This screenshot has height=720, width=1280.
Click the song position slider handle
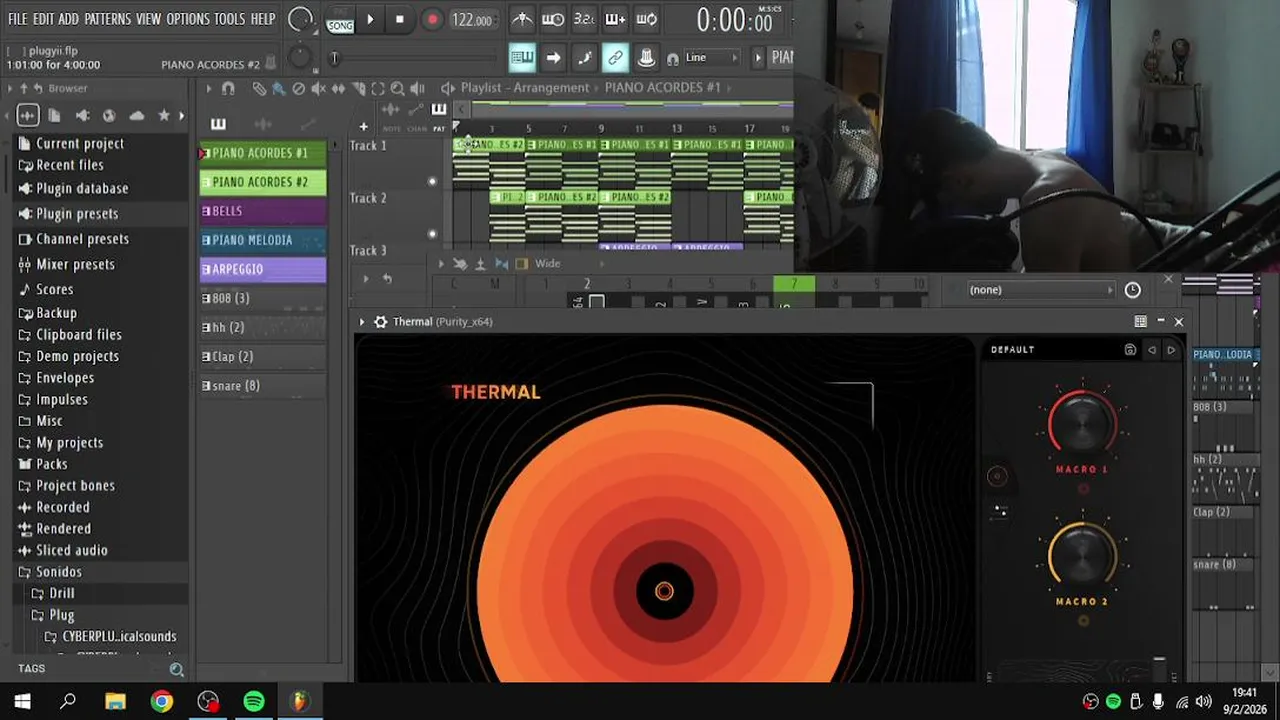tap(335, 58)
